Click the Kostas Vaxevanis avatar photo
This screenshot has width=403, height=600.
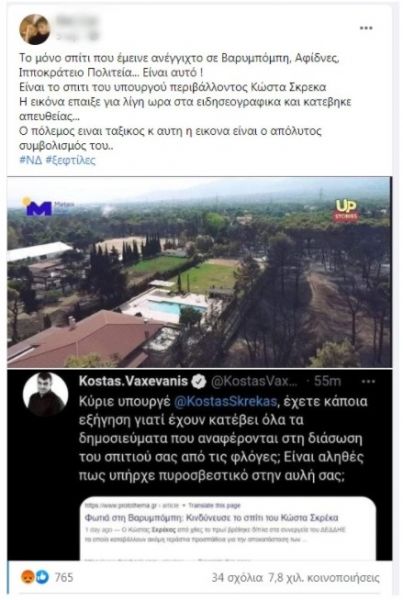(x=46, y=394)
